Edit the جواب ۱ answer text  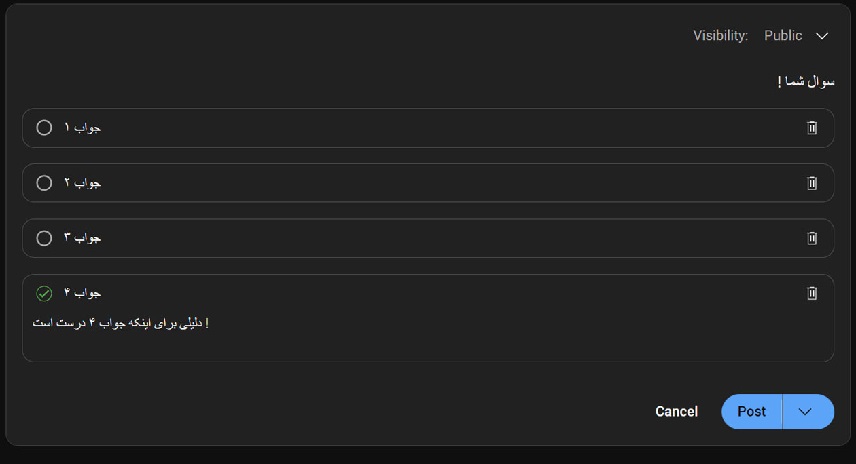[82, 128]
